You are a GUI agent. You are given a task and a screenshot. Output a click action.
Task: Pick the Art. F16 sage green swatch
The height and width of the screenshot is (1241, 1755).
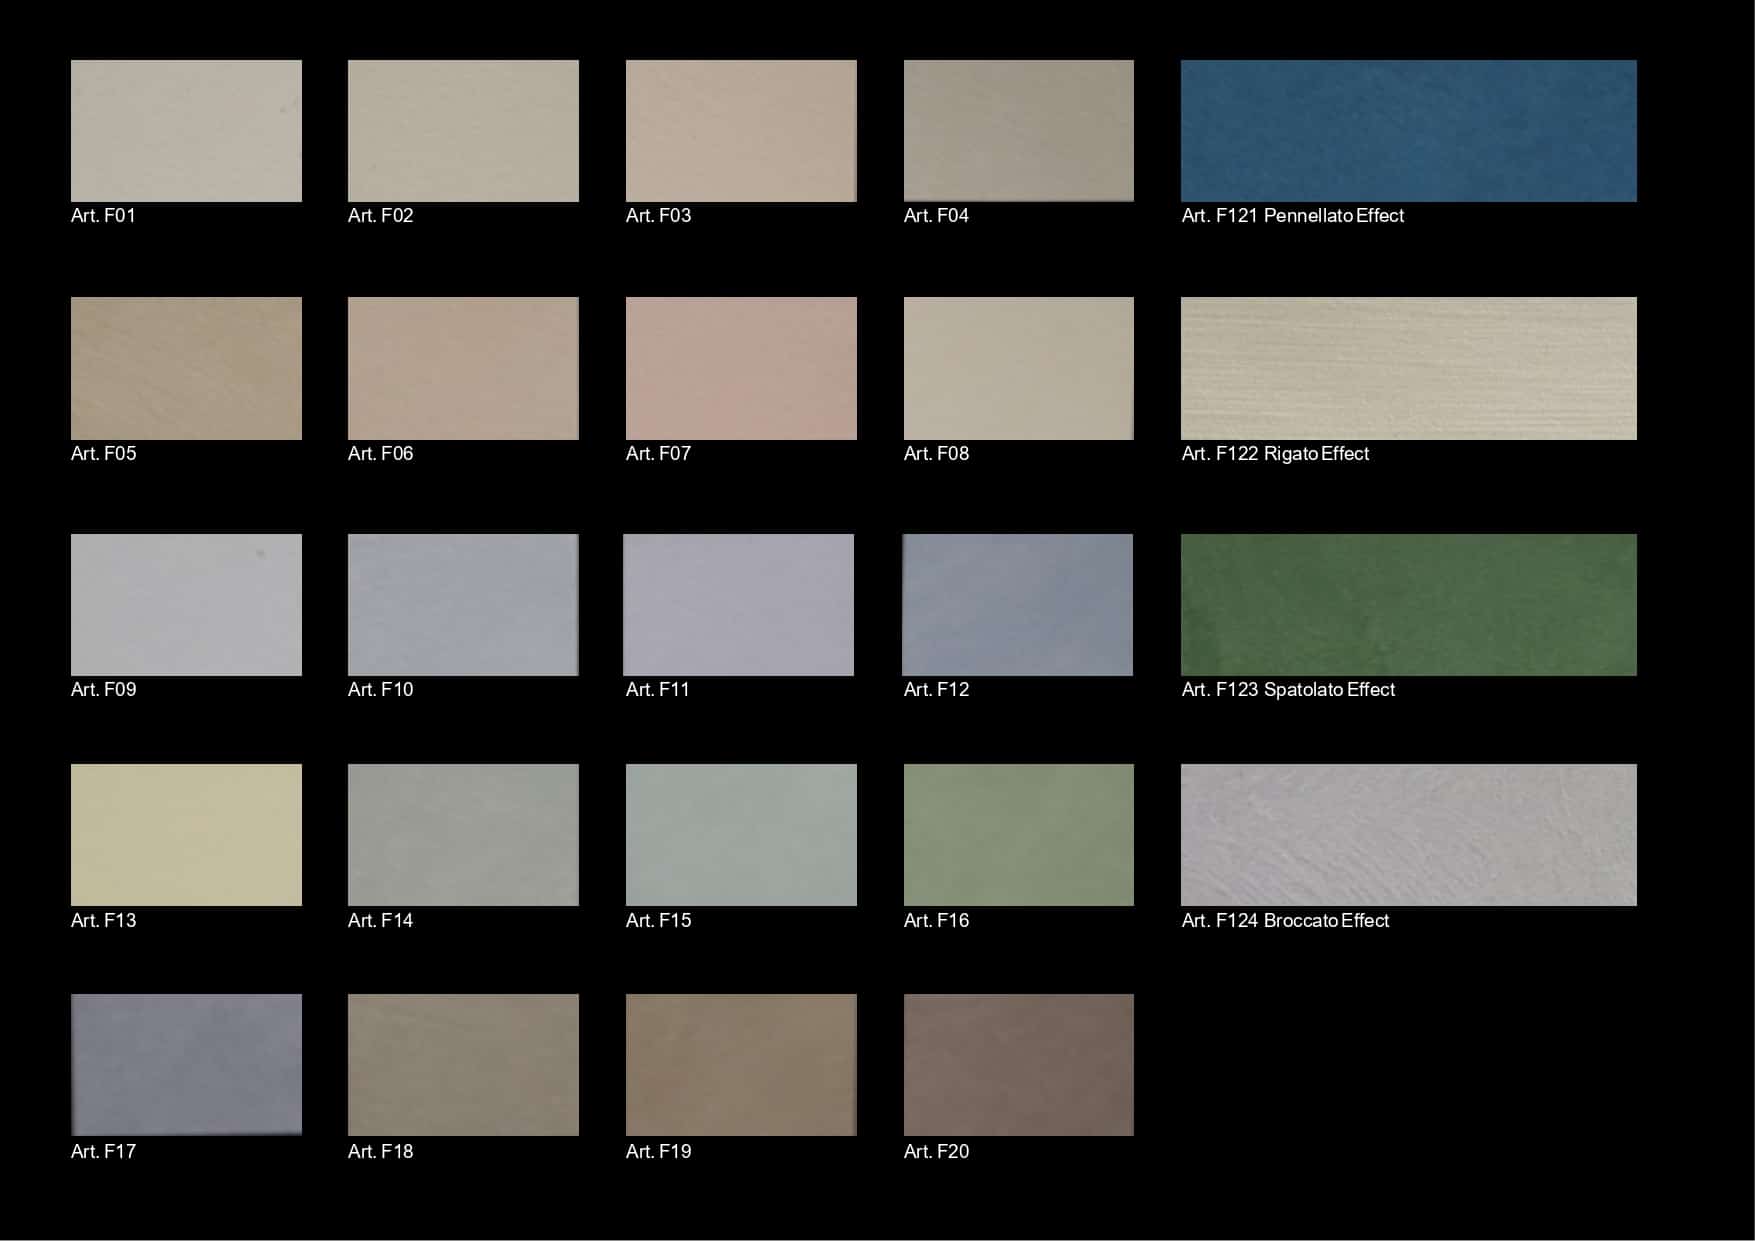pyautogui.click(x=1018, y=835)
